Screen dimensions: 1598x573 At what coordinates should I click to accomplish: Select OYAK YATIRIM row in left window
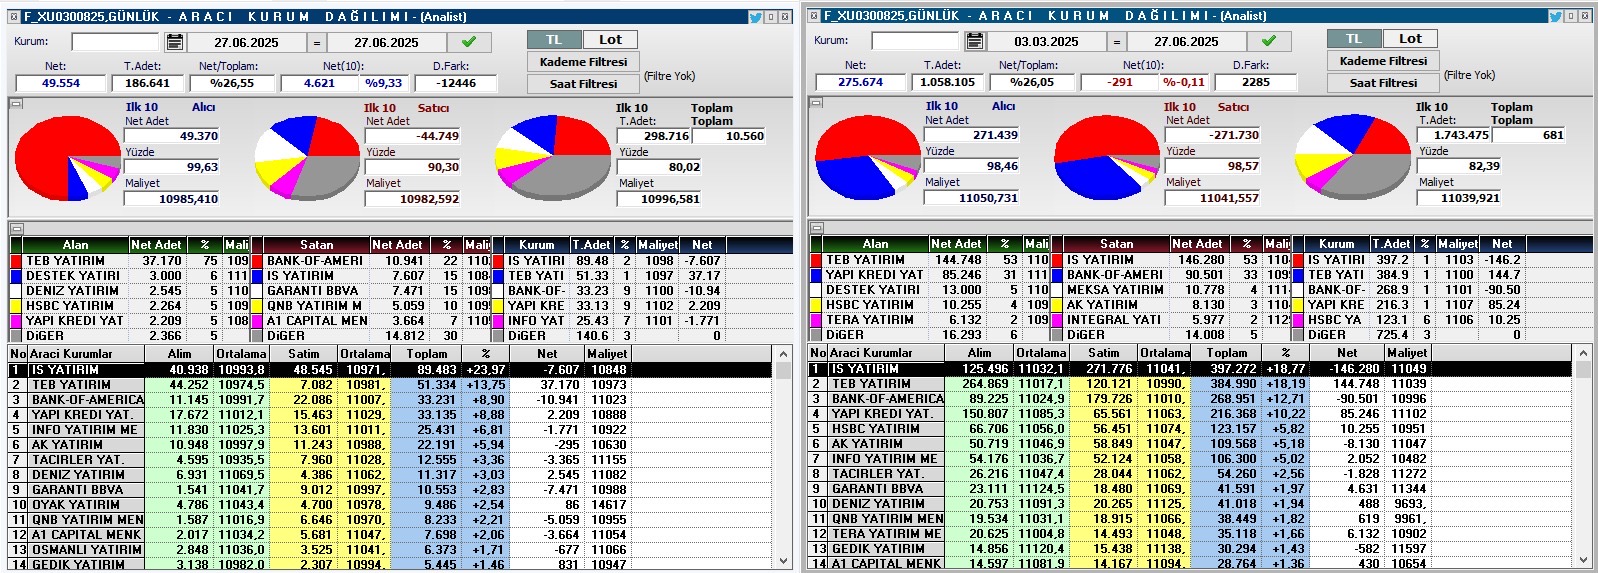pyautogui.click(x=390, y=504)
